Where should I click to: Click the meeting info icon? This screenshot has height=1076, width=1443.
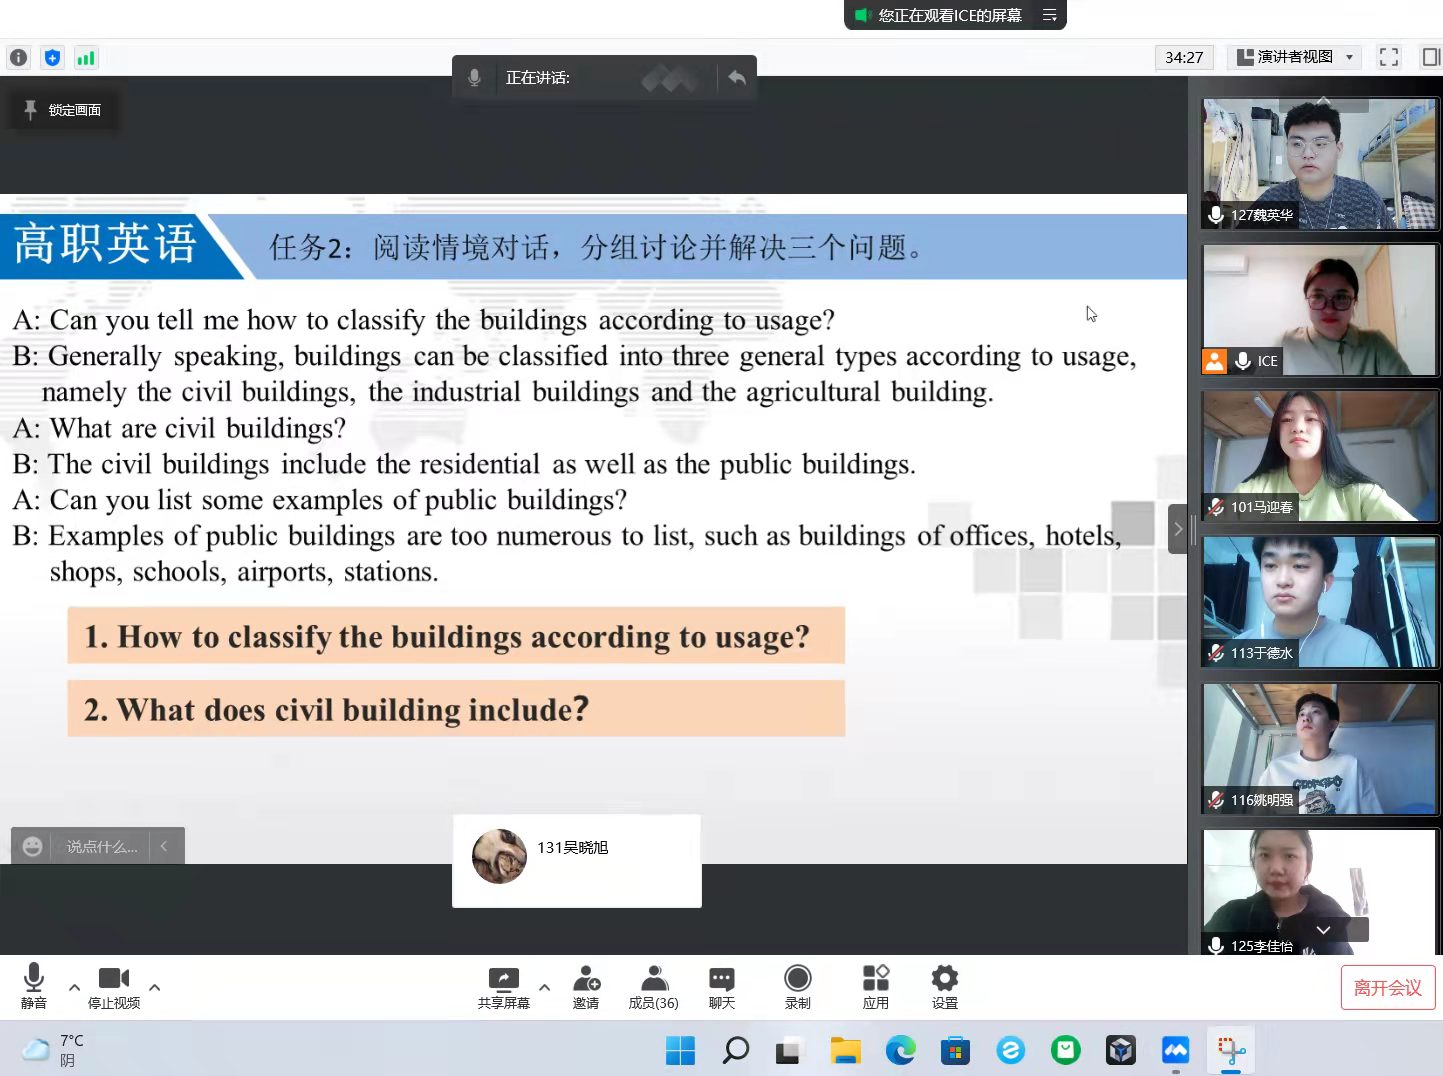tap(18, 58)
